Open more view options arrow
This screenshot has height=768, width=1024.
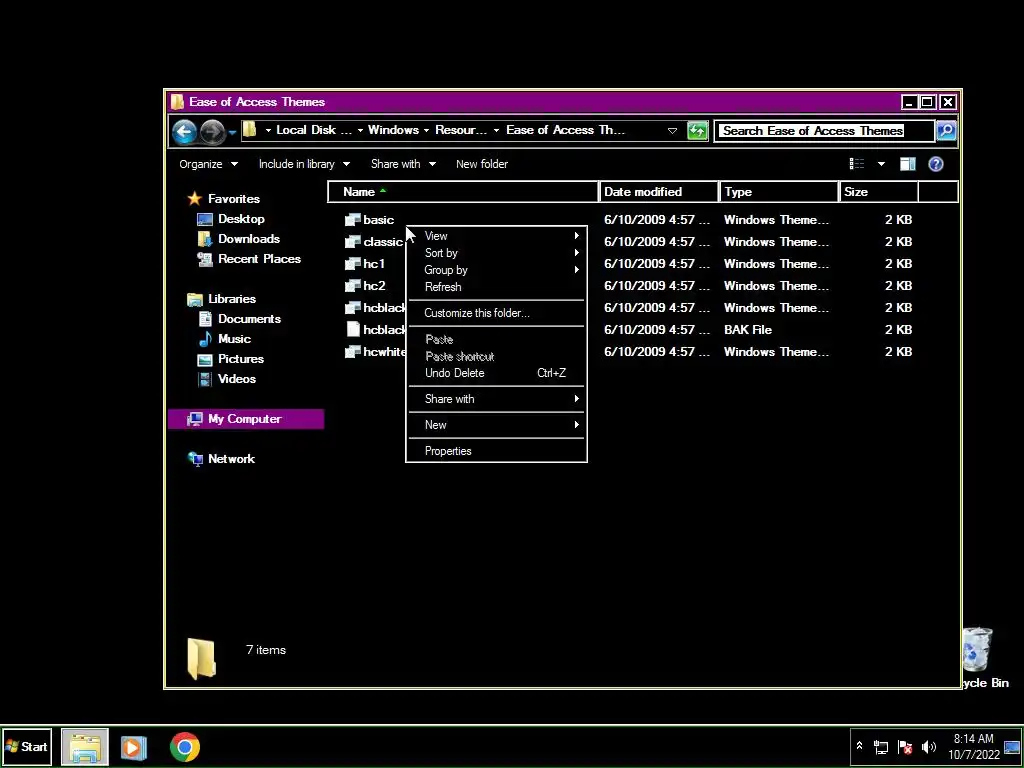point(881,164)
